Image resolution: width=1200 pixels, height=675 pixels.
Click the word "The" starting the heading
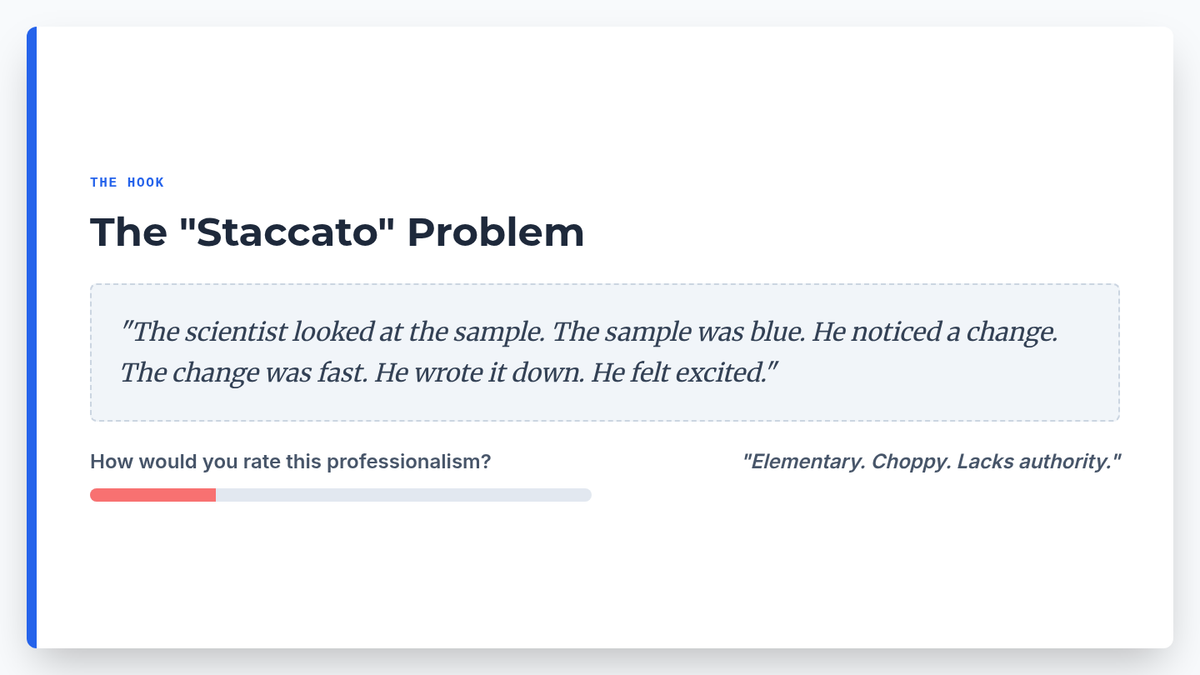pos(127,232)
